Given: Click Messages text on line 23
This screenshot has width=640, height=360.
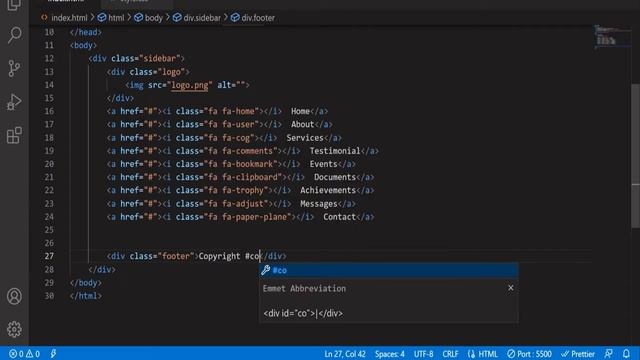Looking at the screenshot, I should click(x=318, y=203).
